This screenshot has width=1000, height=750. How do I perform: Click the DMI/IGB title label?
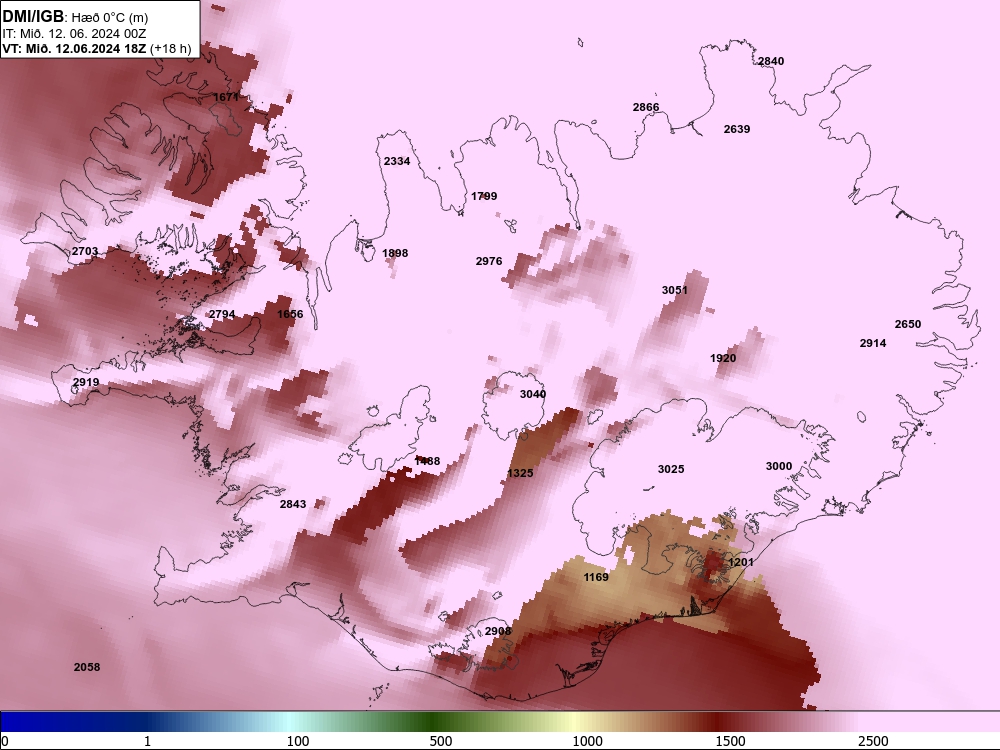click(33, 17)
